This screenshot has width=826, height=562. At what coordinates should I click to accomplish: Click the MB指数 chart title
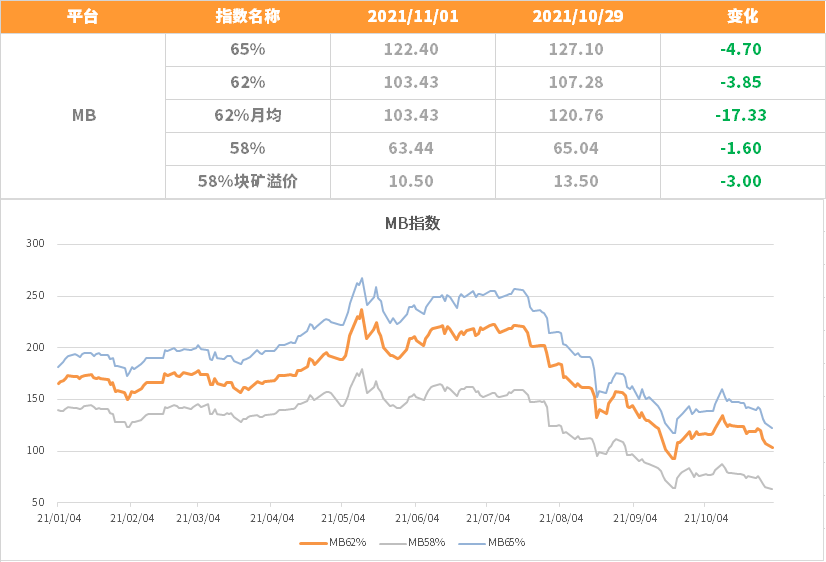[x=412, y=223]
